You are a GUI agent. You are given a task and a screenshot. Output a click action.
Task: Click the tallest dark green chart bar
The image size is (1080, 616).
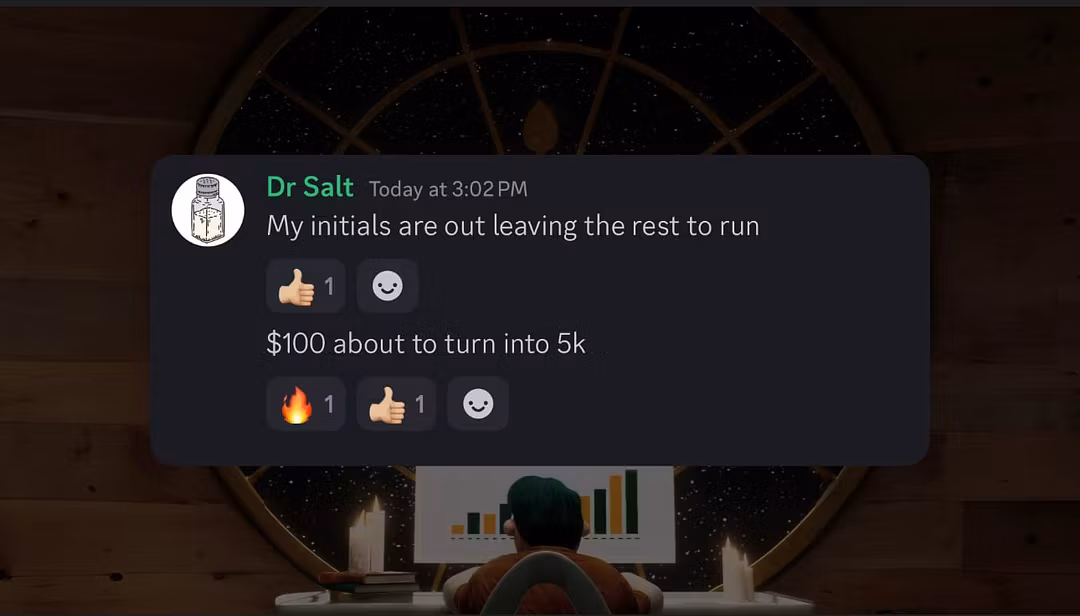[631, 502]
